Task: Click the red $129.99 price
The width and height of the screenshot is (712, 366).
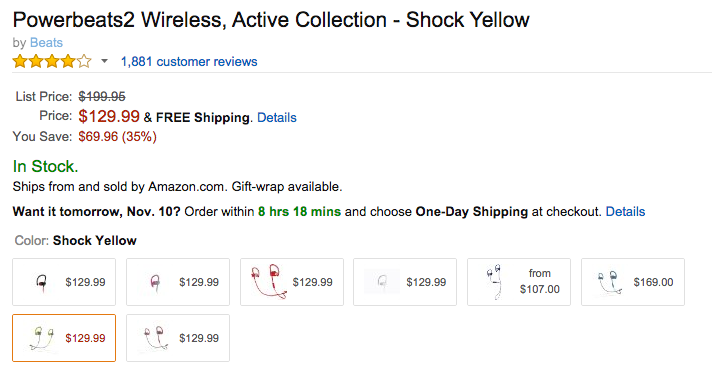Action: pyautogui.click(x=109, y=116)
